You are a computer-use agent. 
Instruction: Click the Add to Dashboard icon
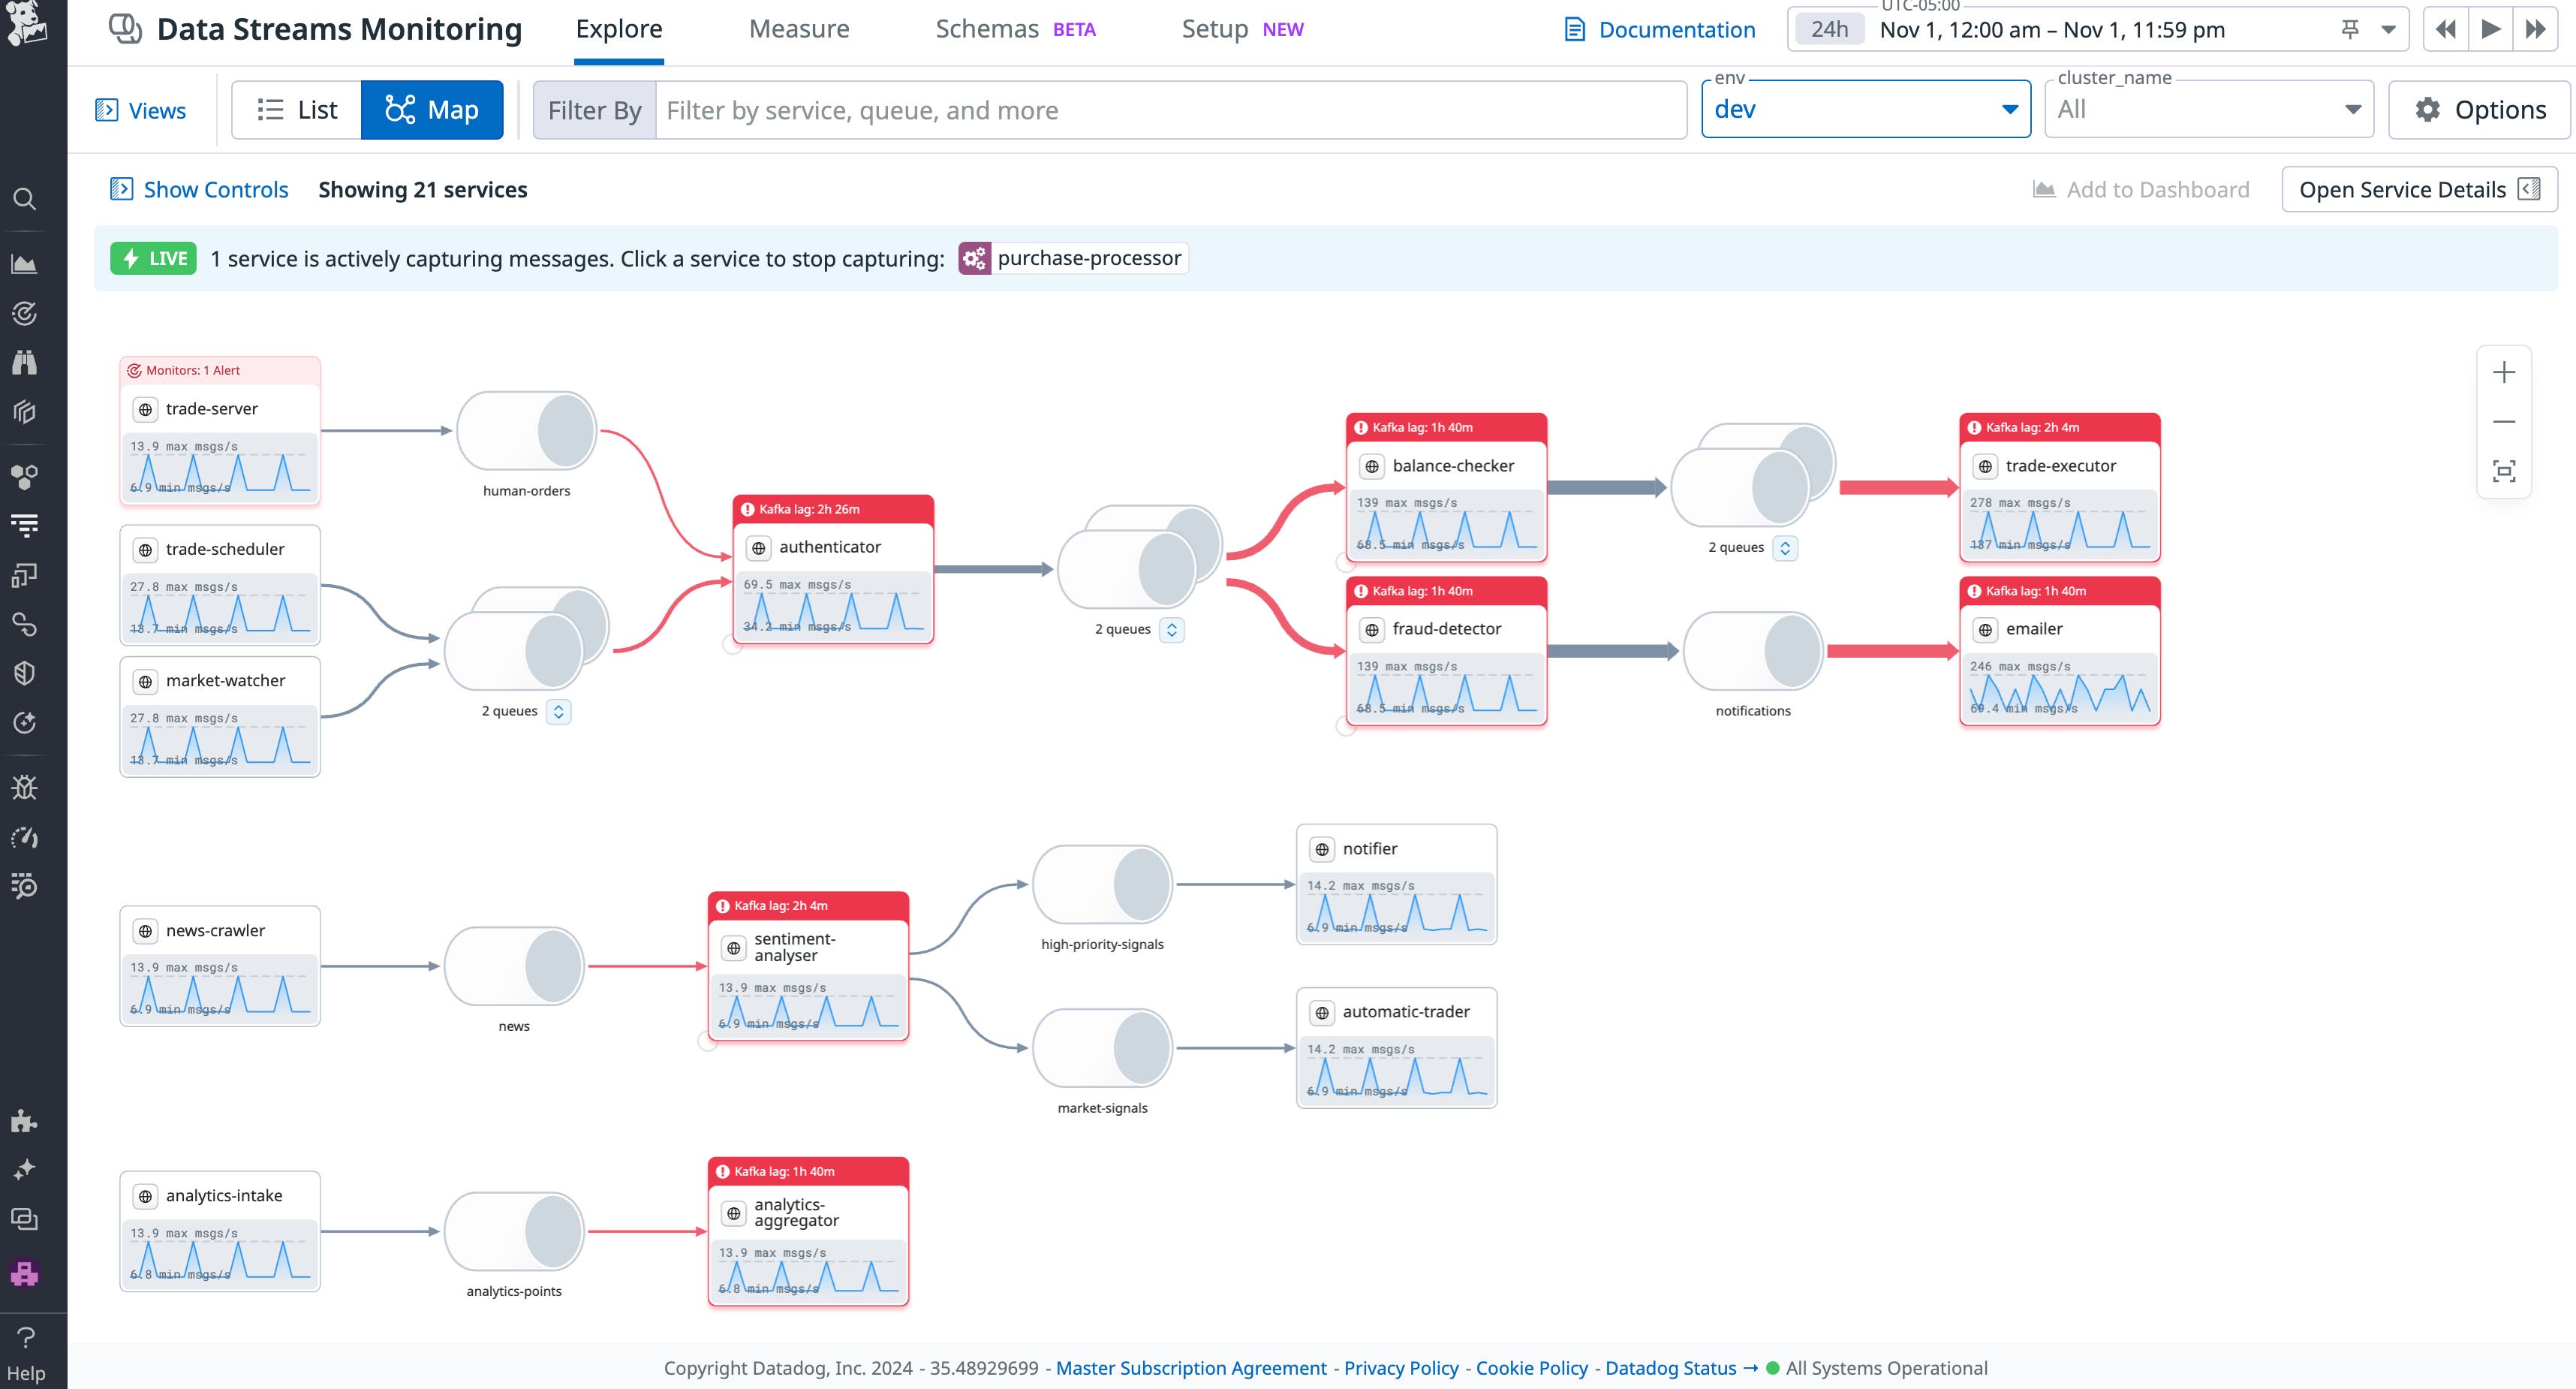[x=2044, y=188]
